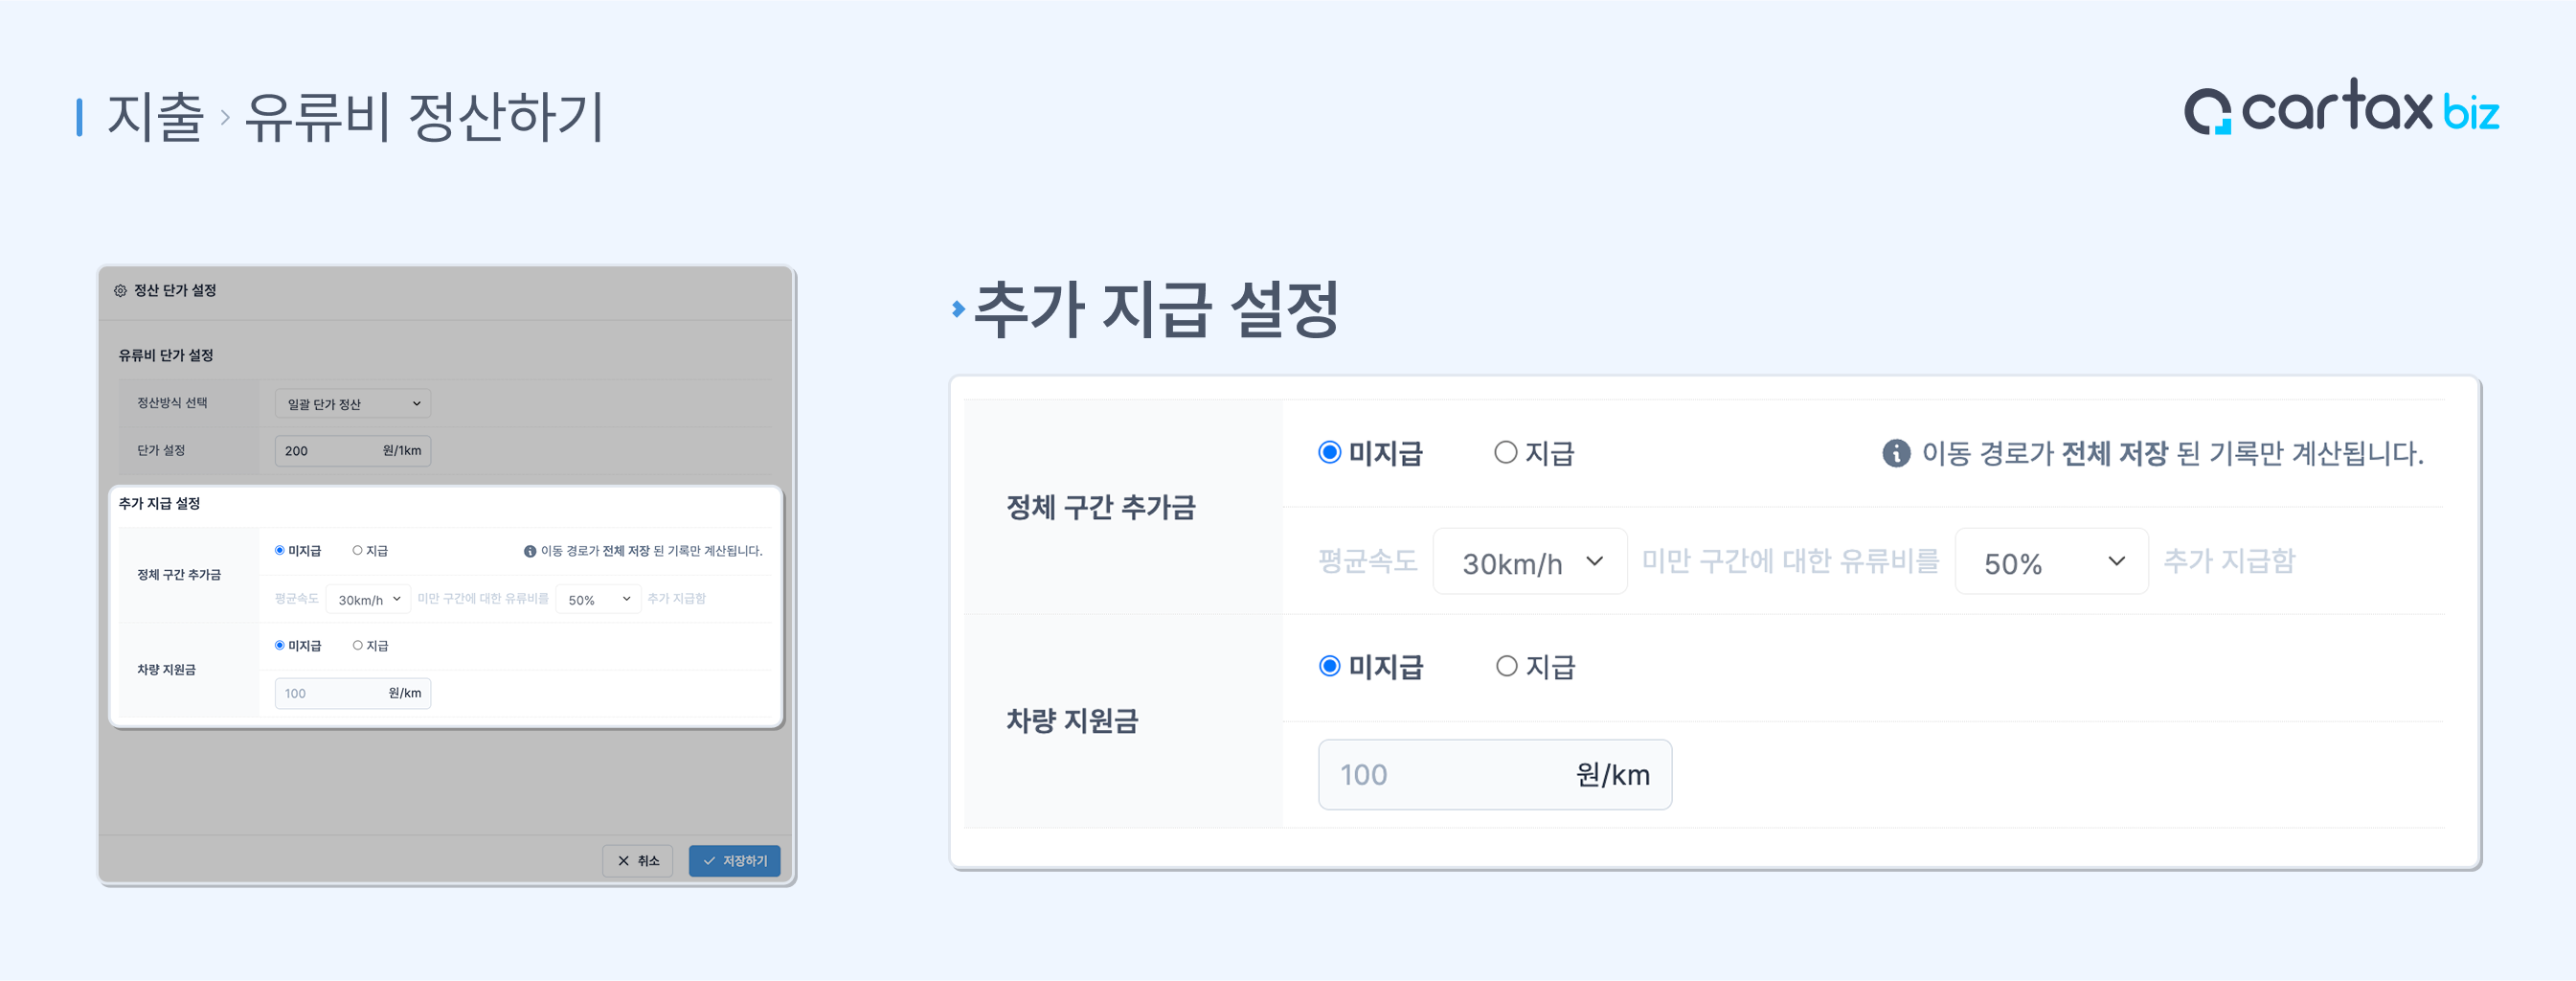Image resolution: width=2576 pixels, height=981 pixels.
Task: Select 지급 for 정체 구간 추가금 in small dialog
Action: coord(357,550)
